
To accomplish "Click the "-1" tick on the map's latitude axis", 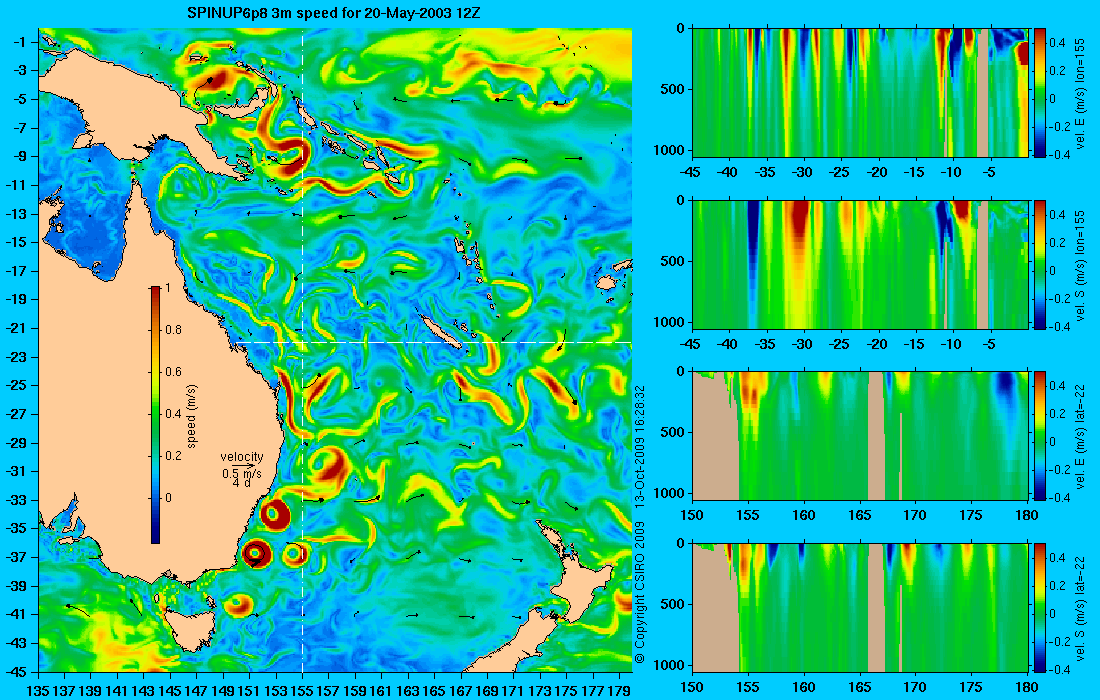I will (x=19, y=41).
